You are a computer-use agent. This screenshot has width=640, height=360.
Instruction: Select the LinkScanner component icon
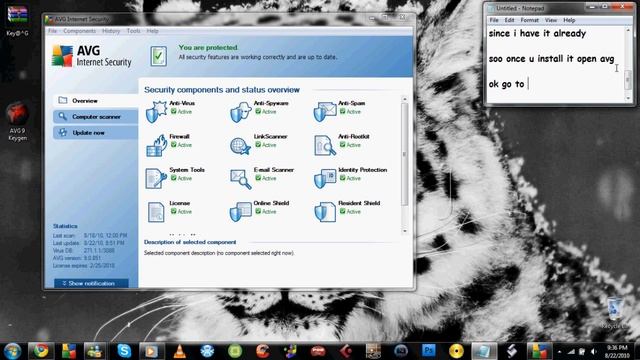[x=240, y=146]
